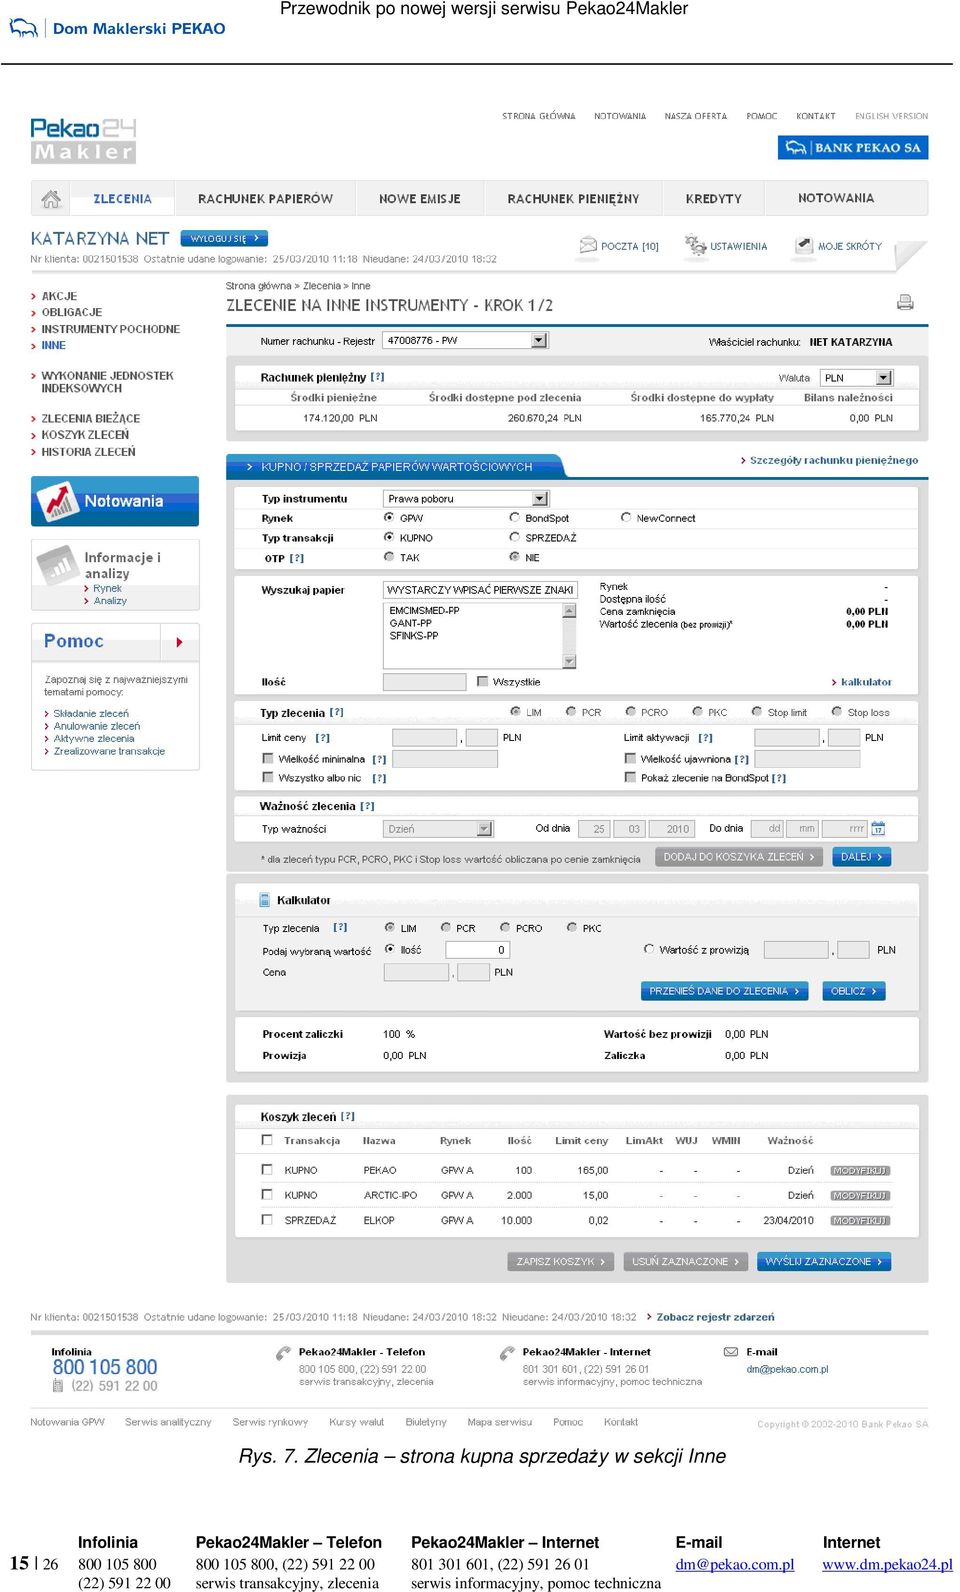Click the Kalkulator section icon

coord(265,900)
